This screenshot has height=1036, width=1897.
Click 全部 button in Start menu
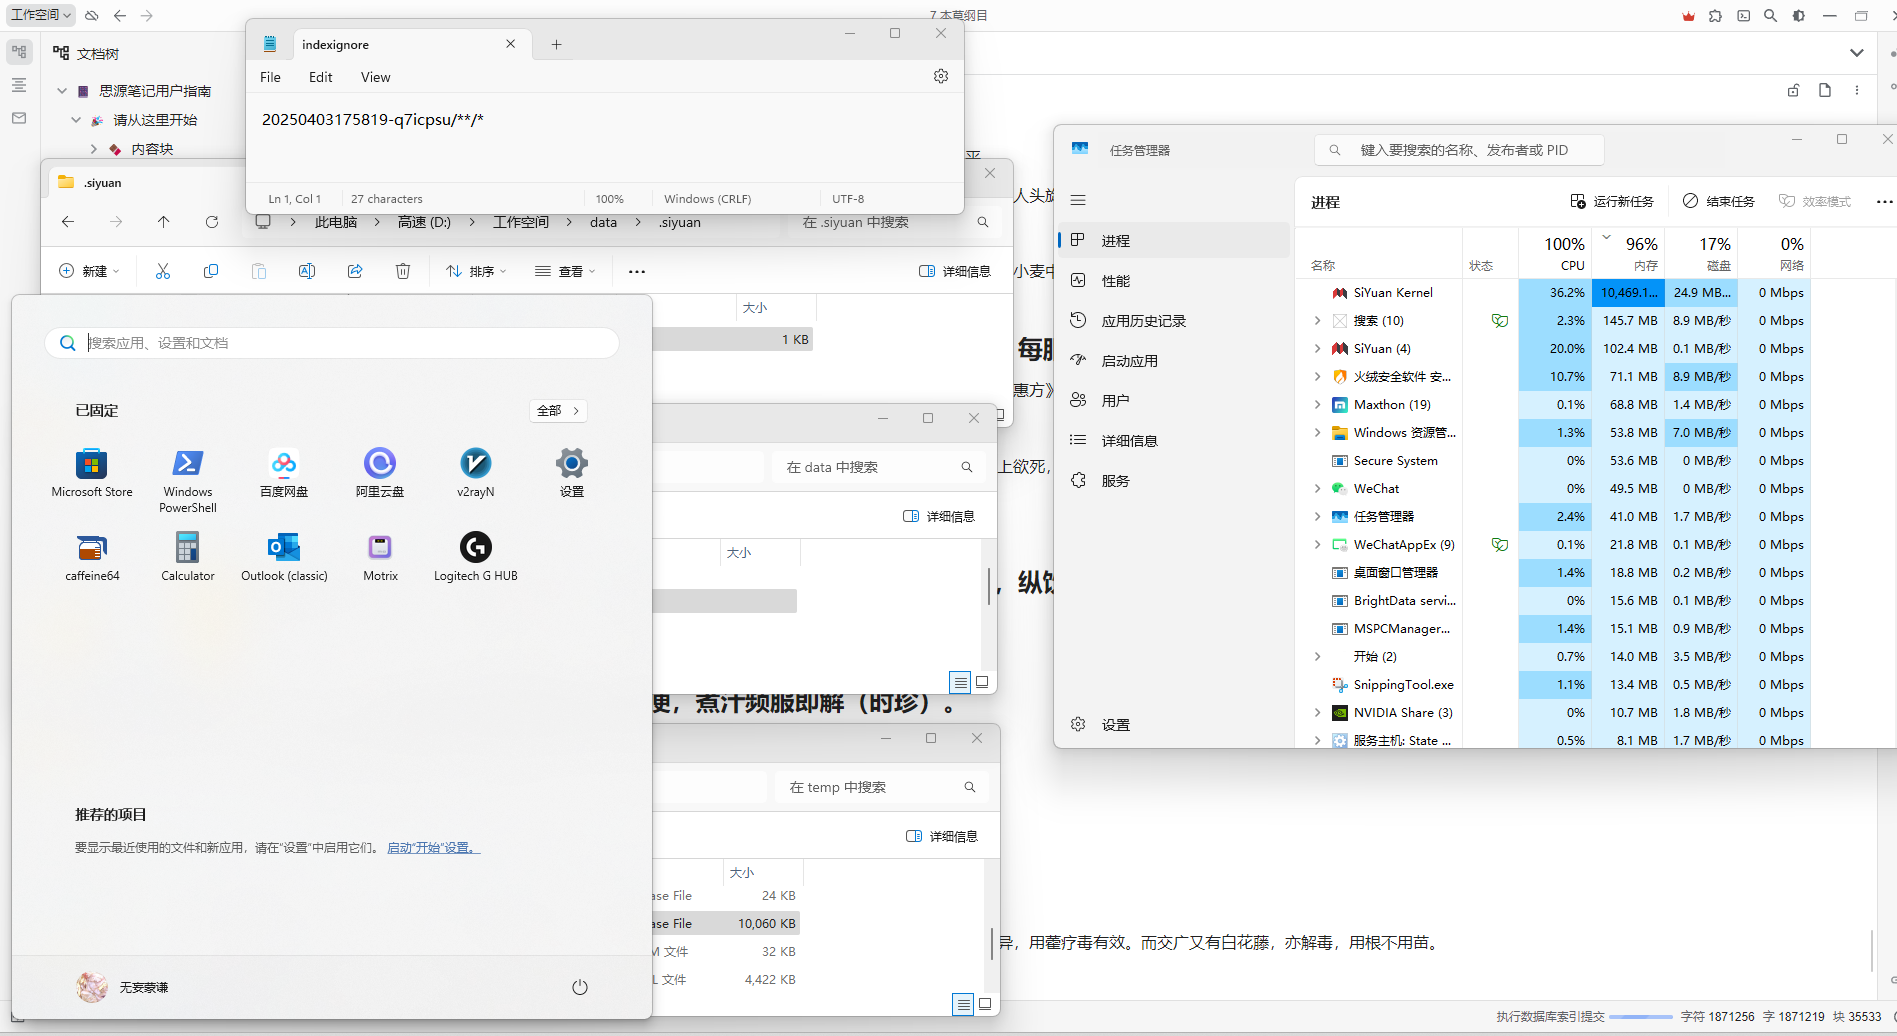(x=558, y=410)
